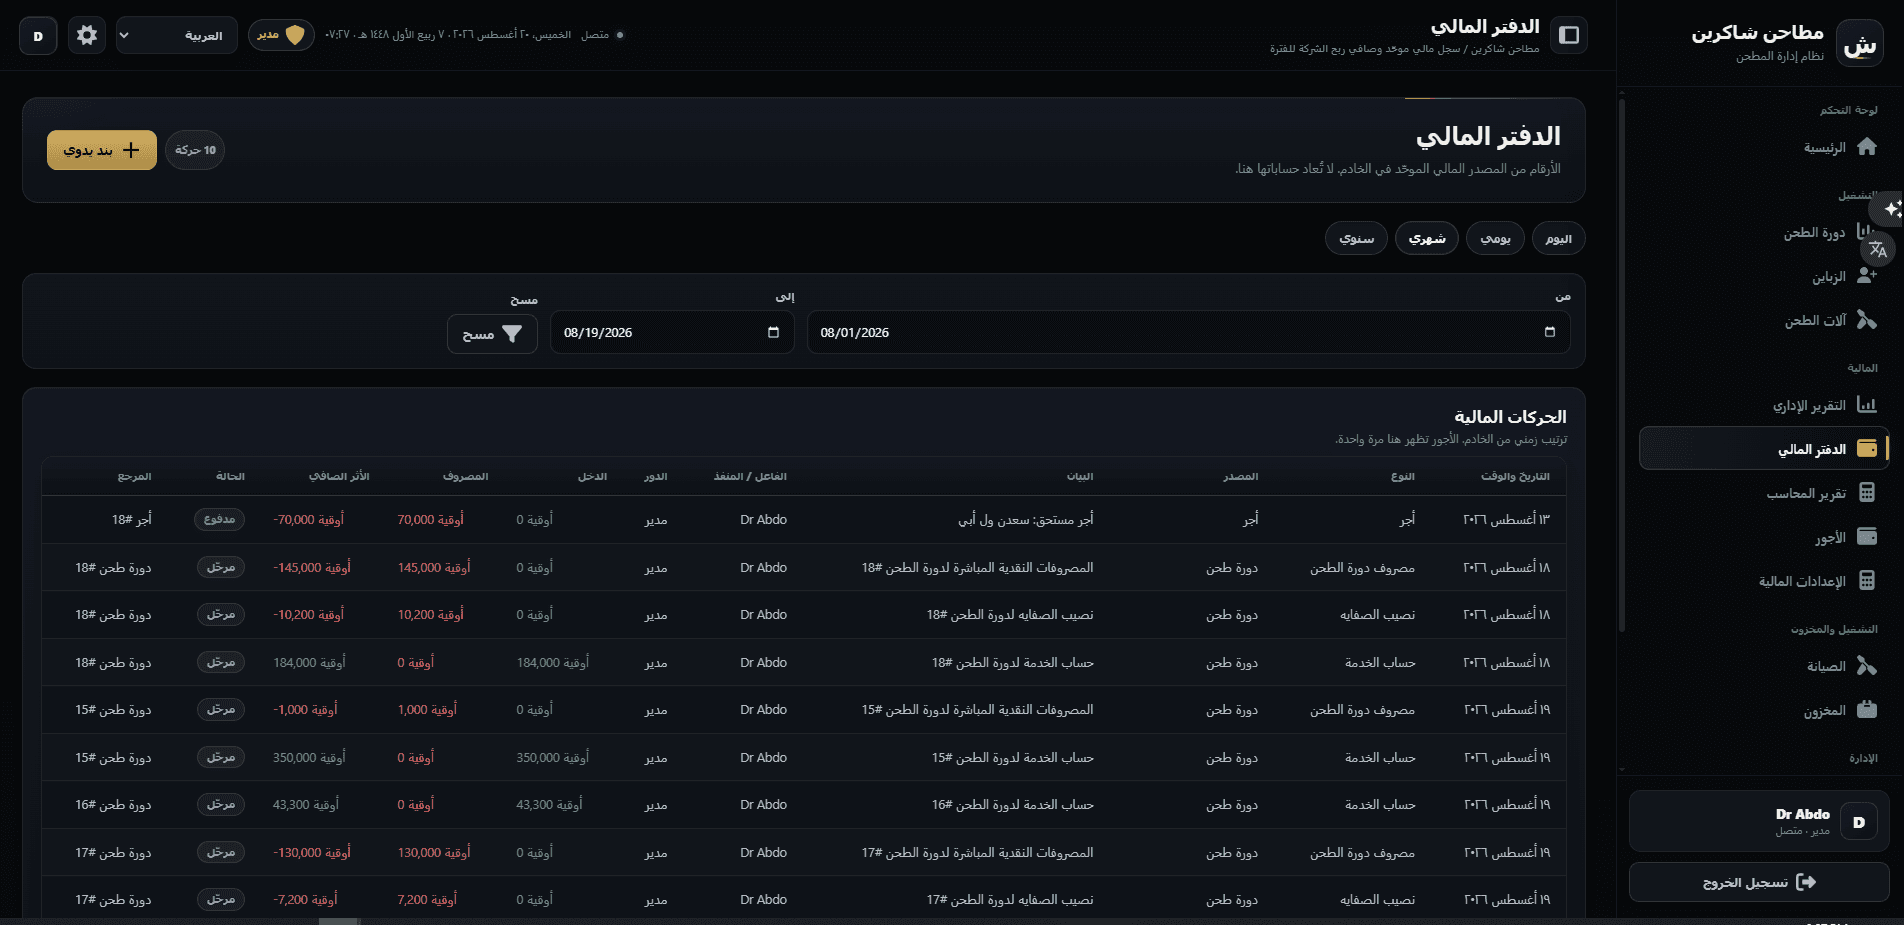Click the مدير role badge in top bar
Viewport: 1904px width, 925px height.
pos(281,35)
